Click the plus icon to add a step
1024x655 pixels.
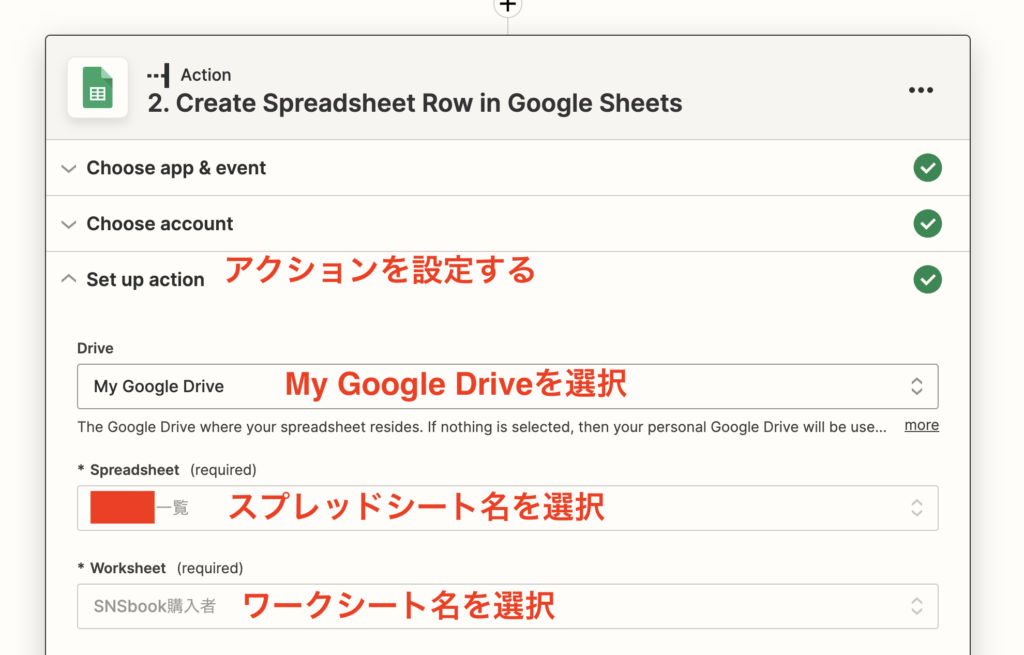coord(507,5)
